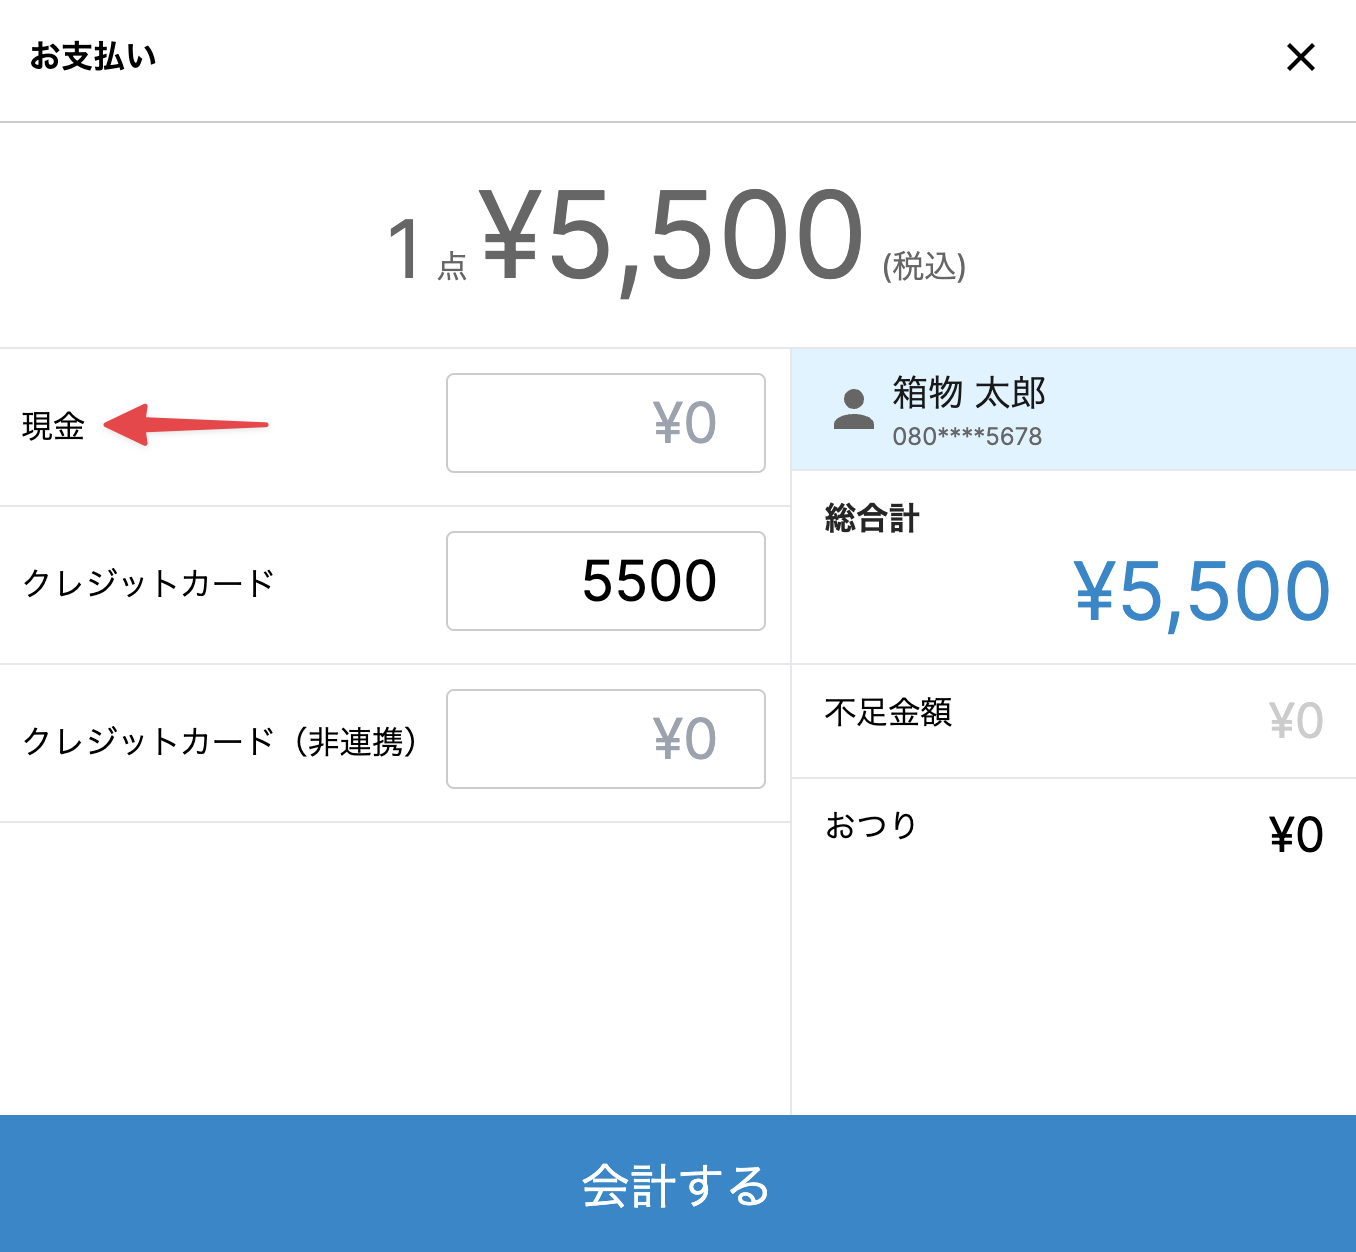Click the customer person icon
The width and height of the screenshot is (1356, 1252).
click(x=853, y=409)
